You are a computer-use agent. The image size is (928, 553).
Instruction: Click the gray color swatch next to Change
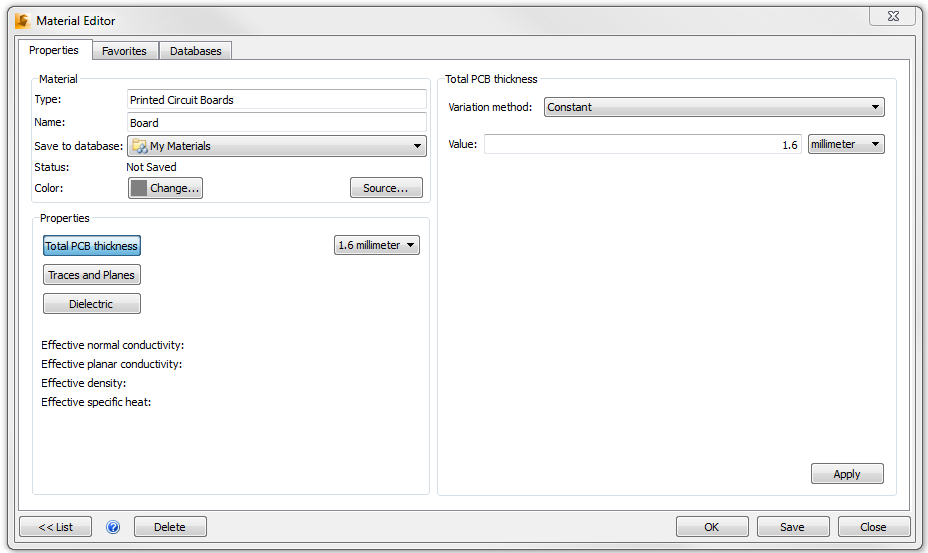pos(139,188)
